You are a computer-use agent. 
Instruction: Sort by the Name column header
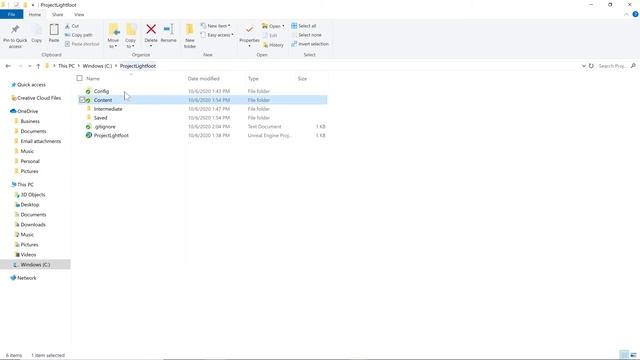click(x=93, y=78)
